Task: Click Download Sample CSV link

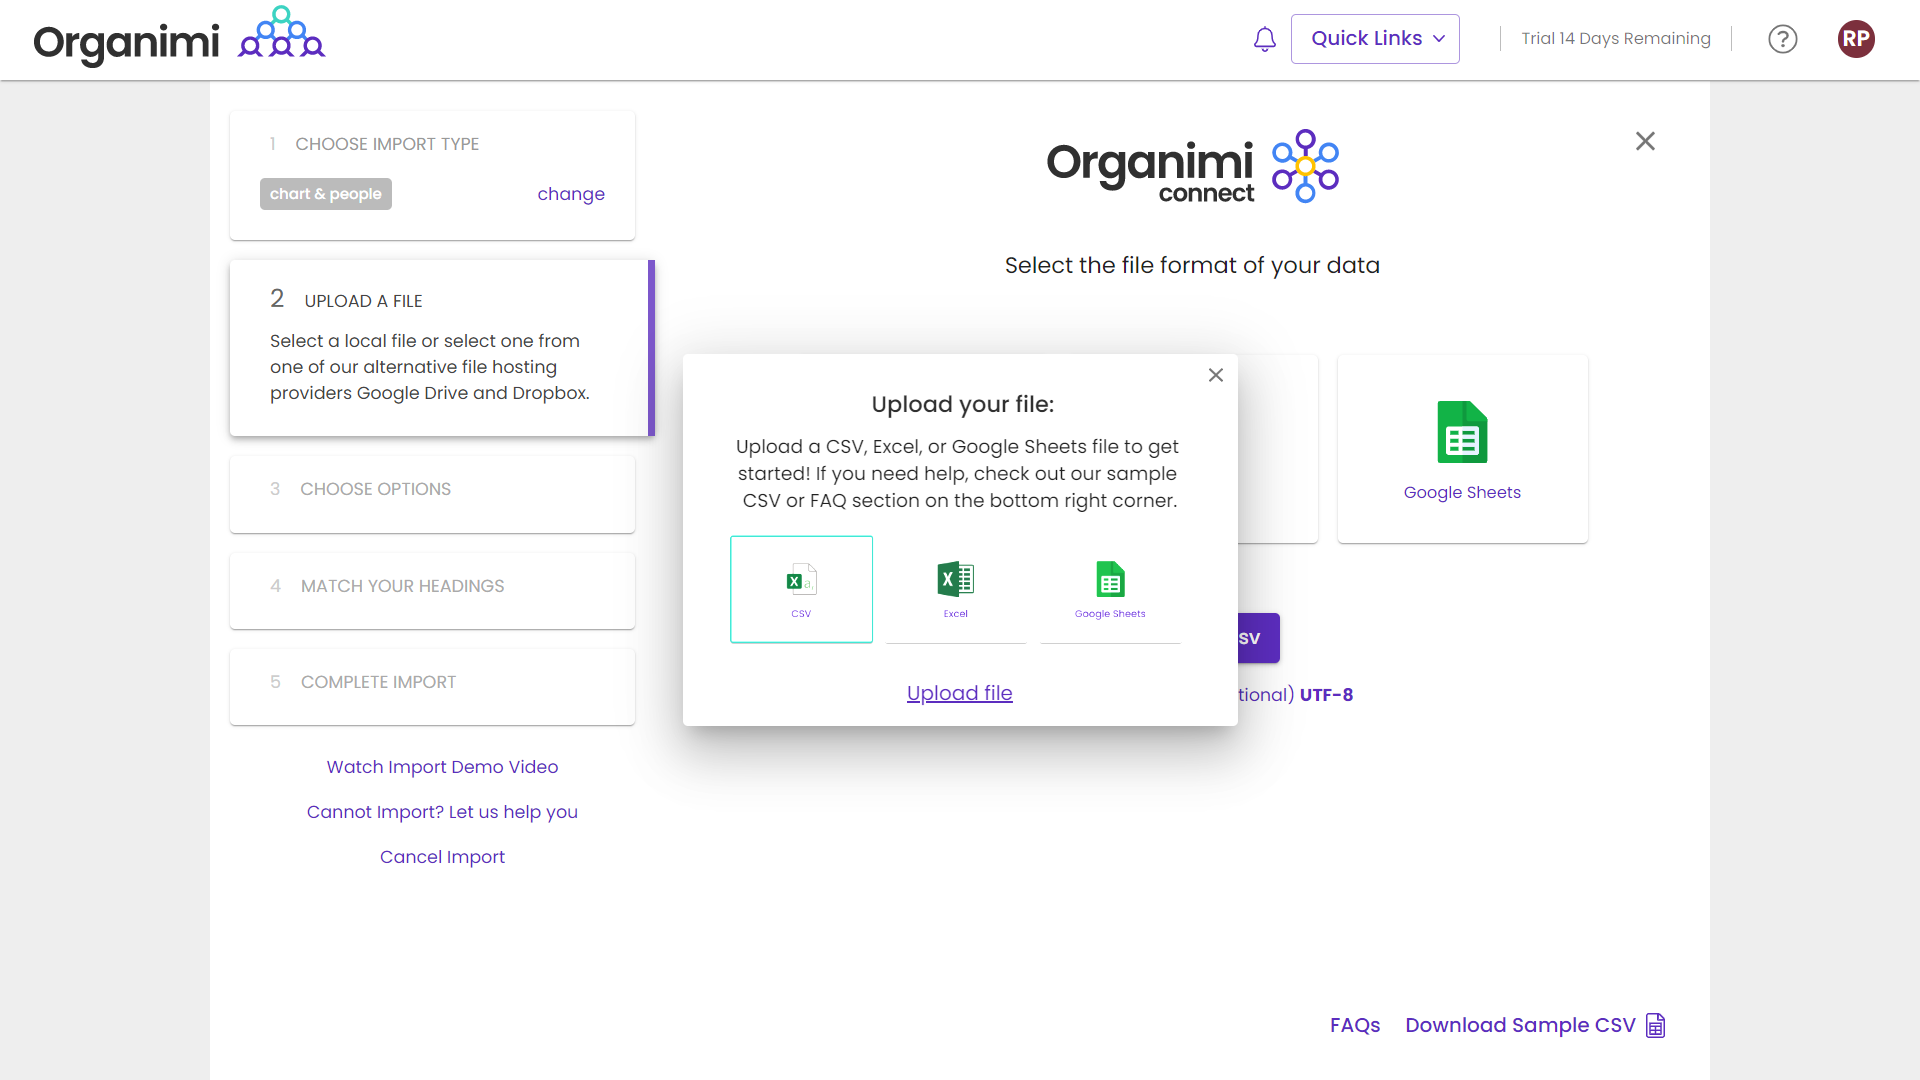Action: coord(1520,1025)
